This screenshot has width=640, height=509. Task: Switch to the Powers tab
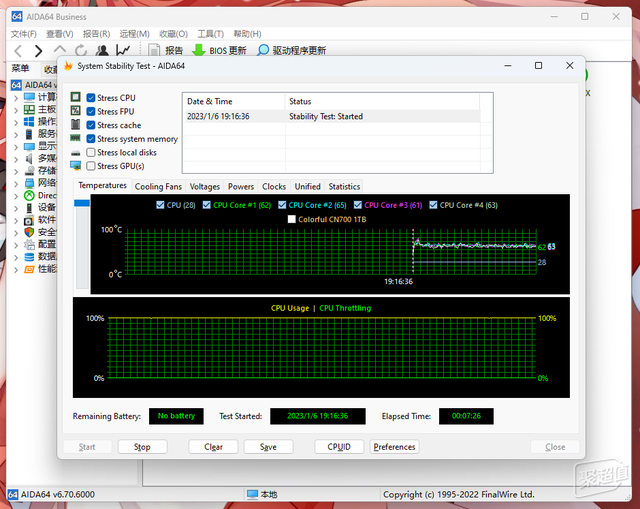[241, 187]
